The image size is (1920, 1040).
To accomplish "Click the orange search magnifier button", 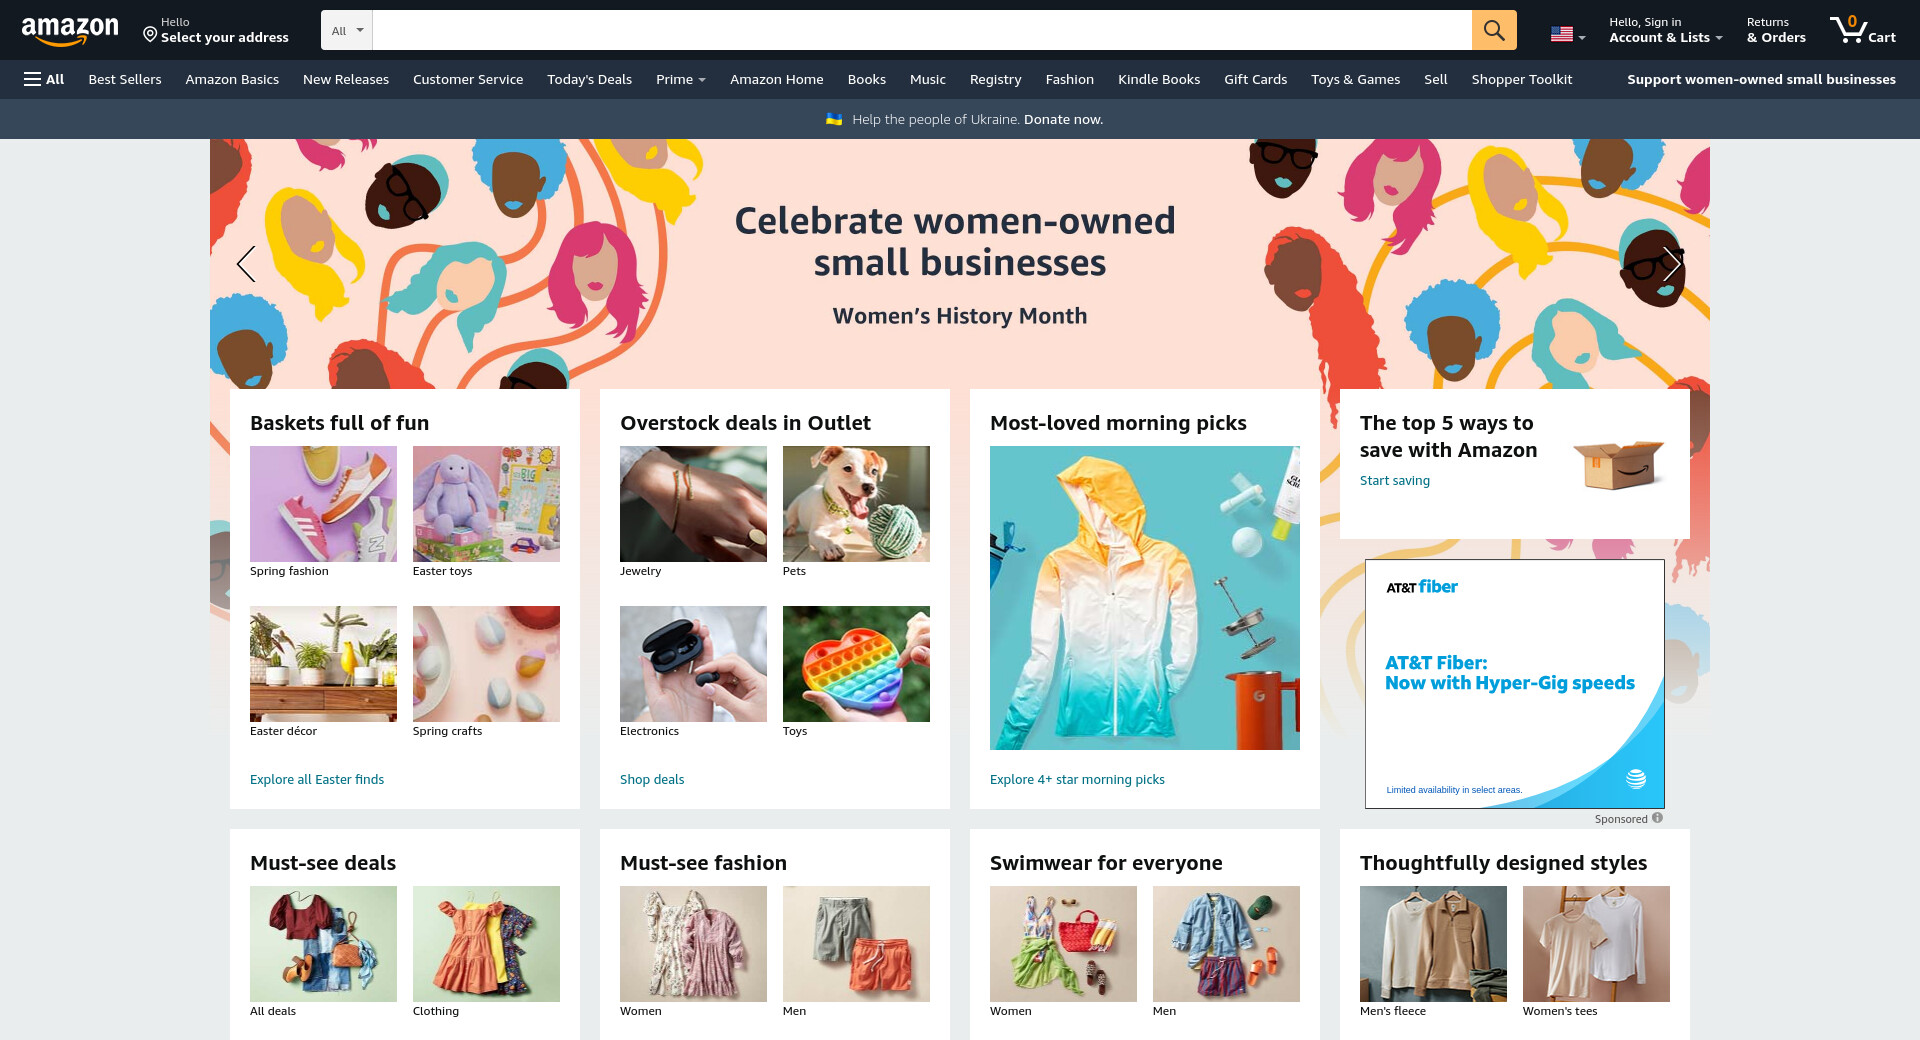I will point(1494,30).
